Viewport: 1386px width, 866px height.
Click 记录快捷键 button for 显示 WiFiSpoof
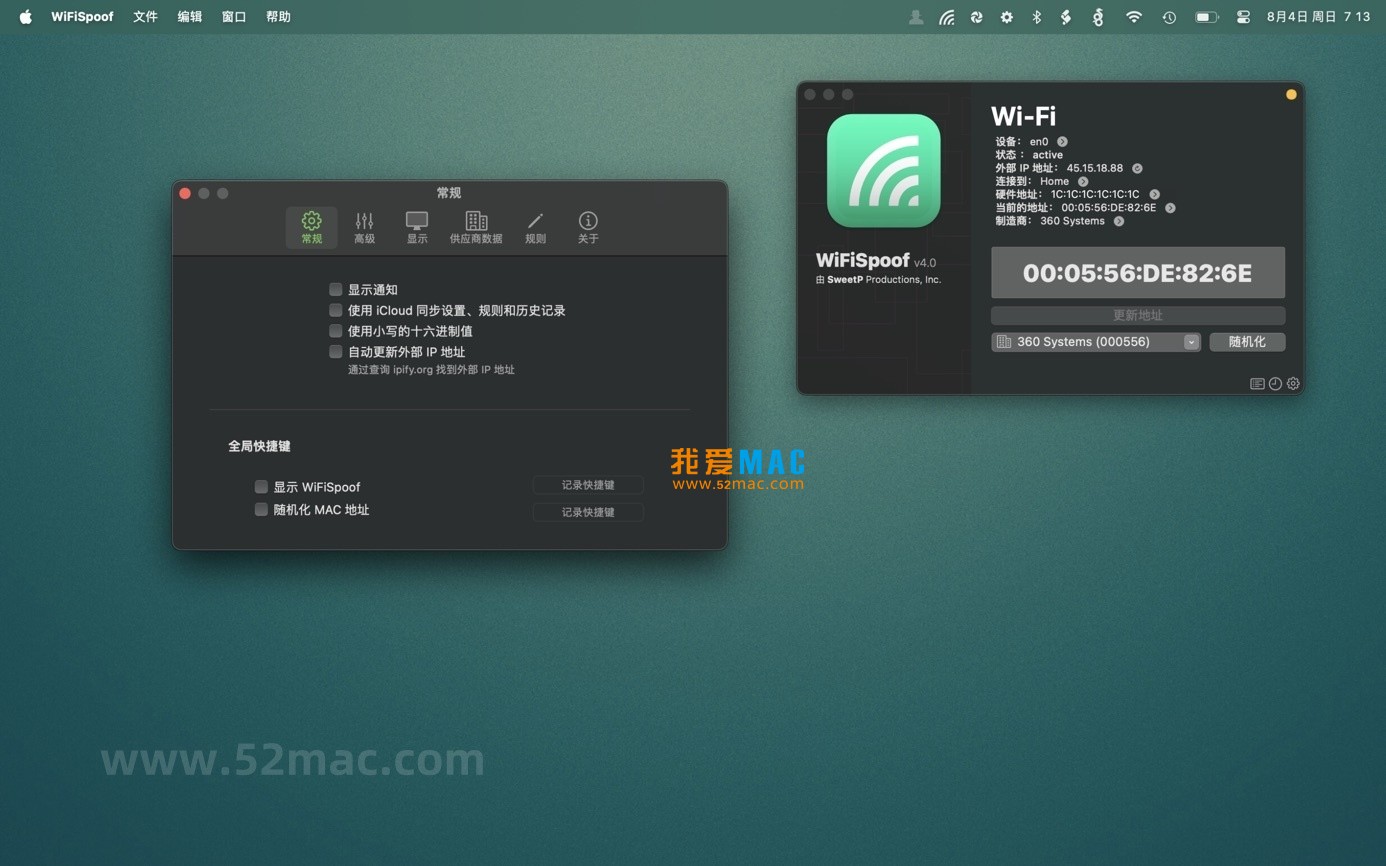587,485
